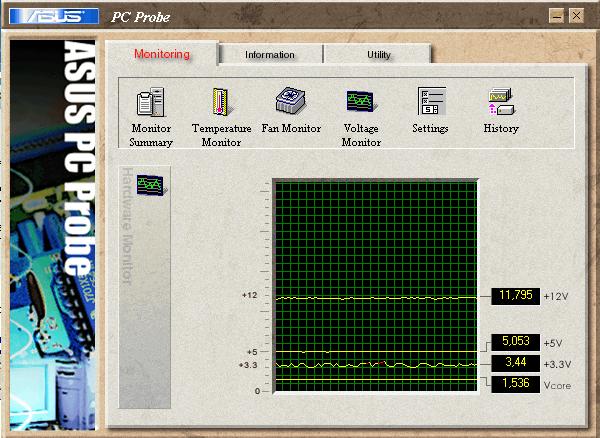600x438 pixels.
Task: Click the Vcore reading 1,536
Action: (515, 384)
